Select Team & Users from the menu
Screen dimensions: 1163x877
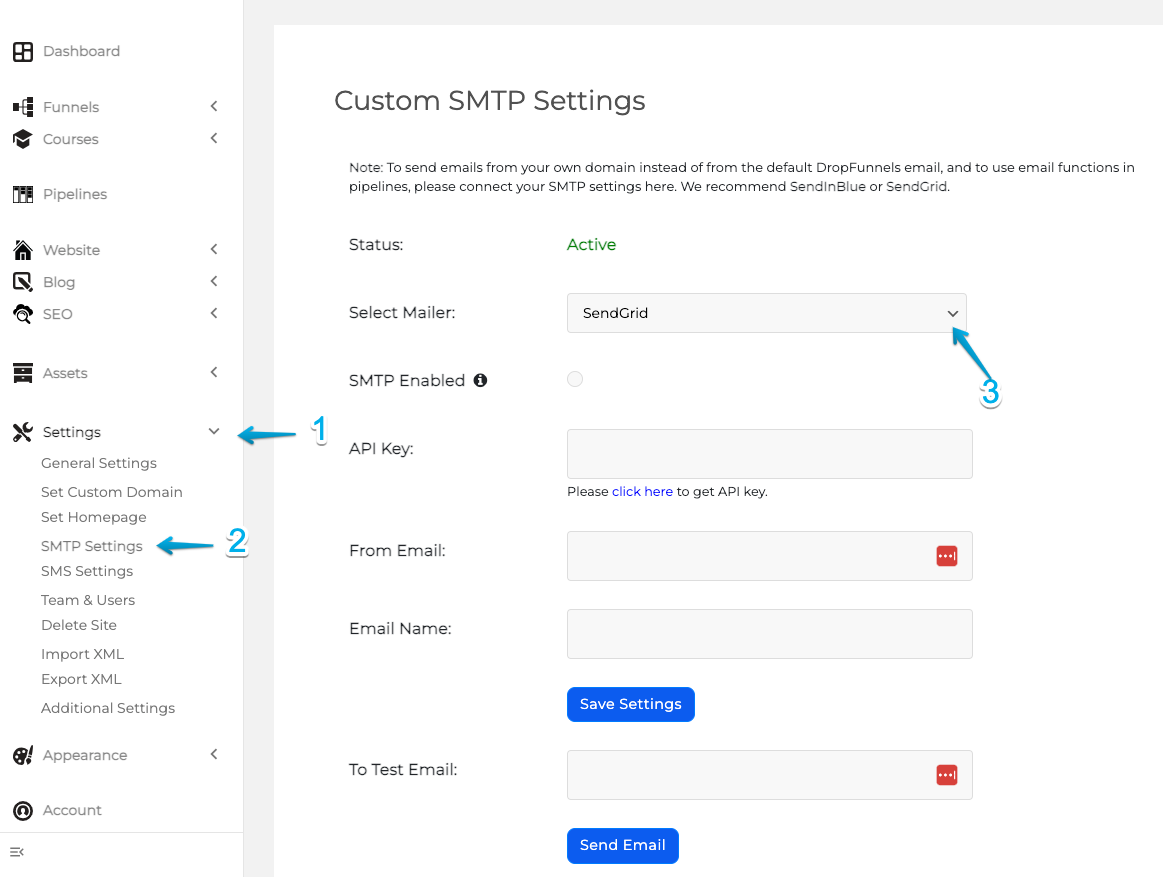[x=88, y=599]
